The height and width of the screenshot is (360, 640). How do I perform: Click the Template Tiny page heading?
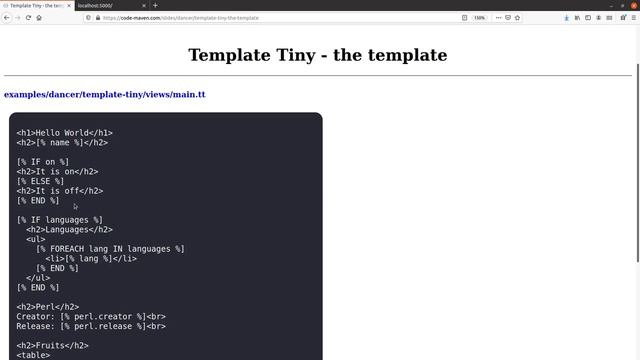pos(318,55)
